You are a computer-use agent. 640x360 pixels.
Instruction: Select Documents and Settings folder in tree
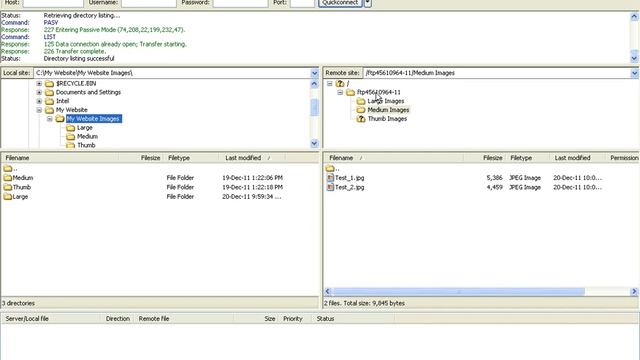click(x=88, y=92)
